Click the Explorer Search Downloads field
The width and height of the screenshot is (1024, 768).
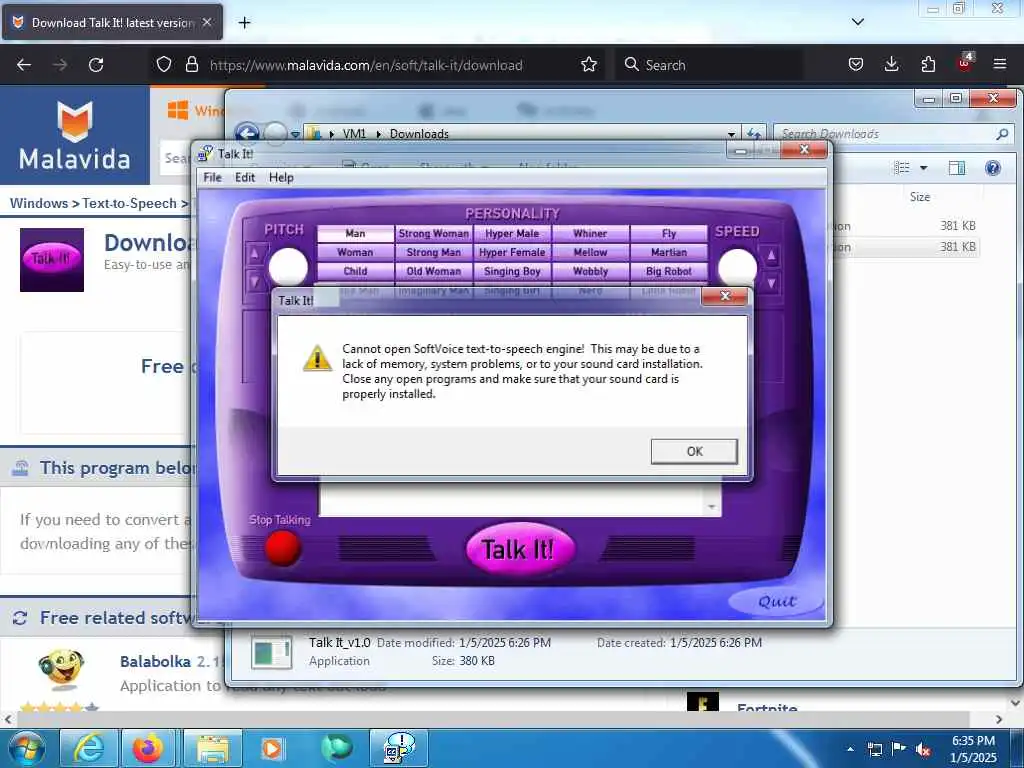point(893,134)
